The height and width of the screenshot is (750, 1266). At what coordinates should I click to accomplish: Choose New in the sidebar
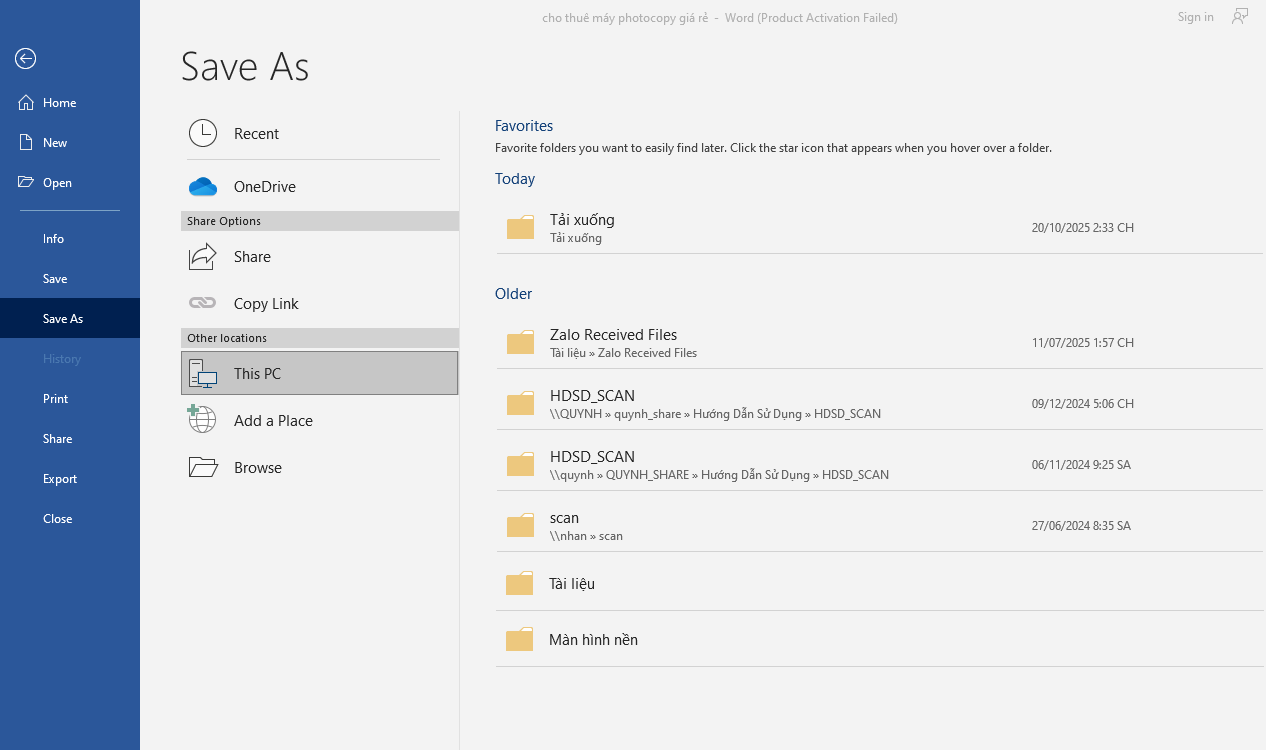(55, 143)
